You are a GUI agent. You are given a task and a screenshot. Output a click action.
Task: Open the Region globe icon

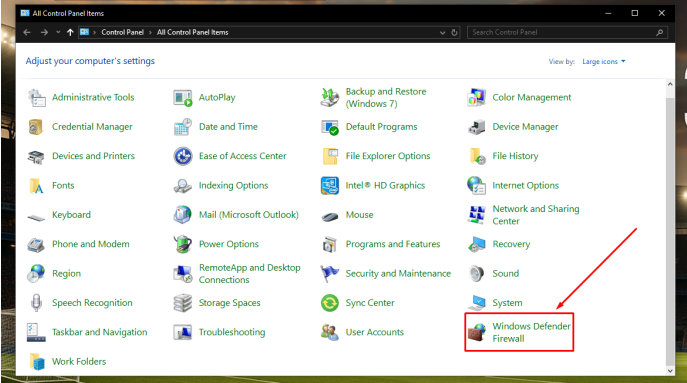(x=36, y=273)
